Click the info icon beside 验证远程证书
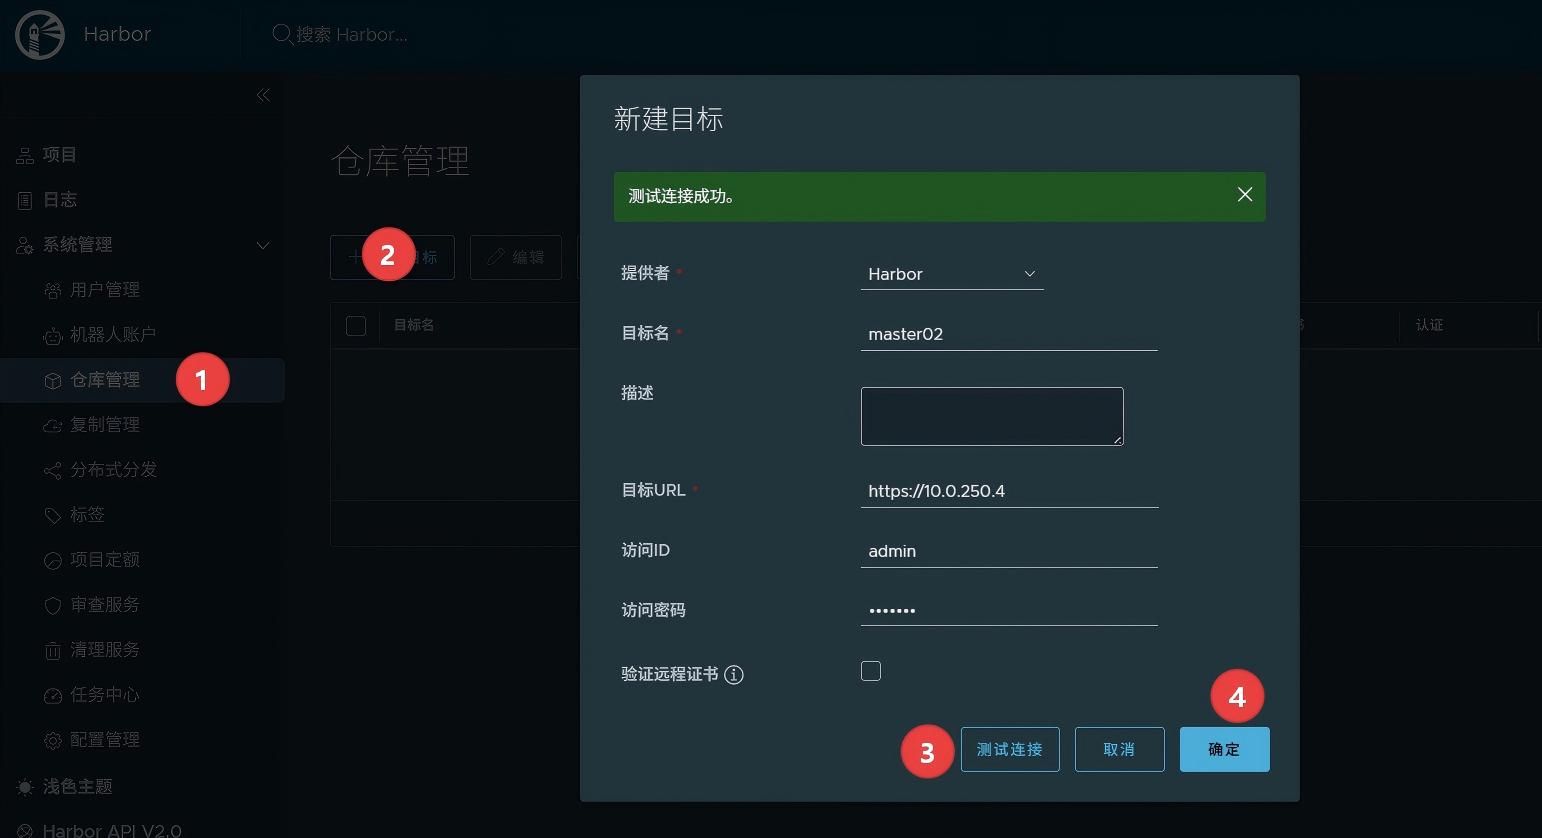 point(734,674)
